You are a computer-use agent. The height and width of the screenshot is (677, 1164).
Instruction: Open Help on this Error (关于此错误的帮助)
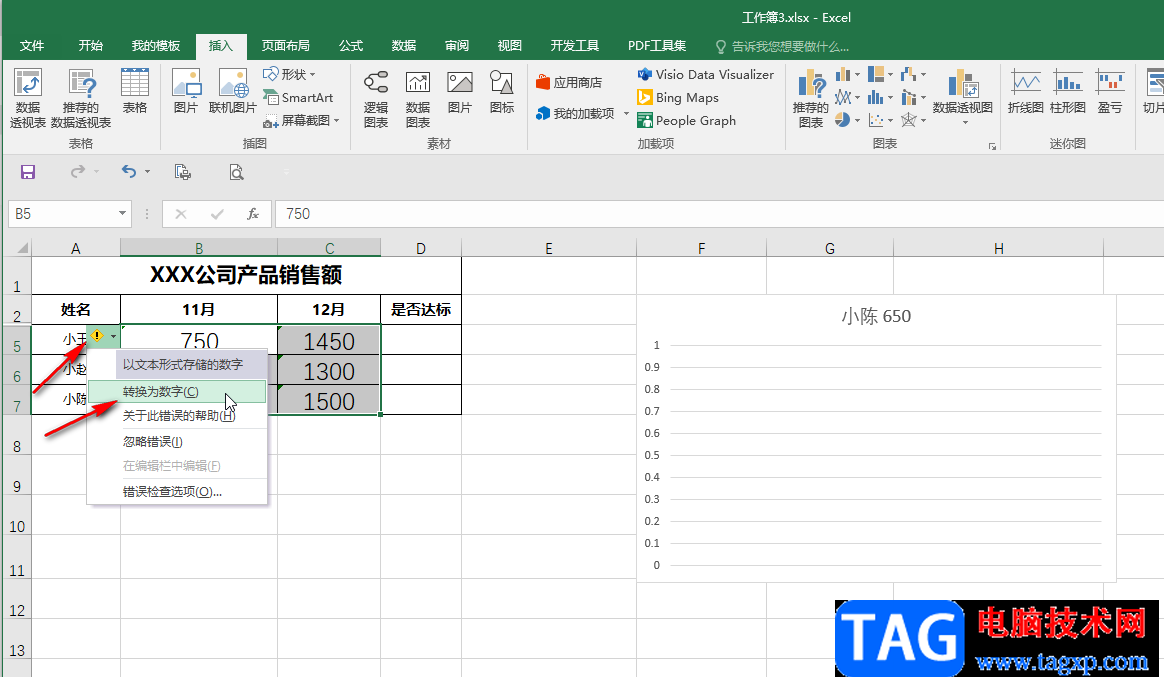click(x=177, y=416)
